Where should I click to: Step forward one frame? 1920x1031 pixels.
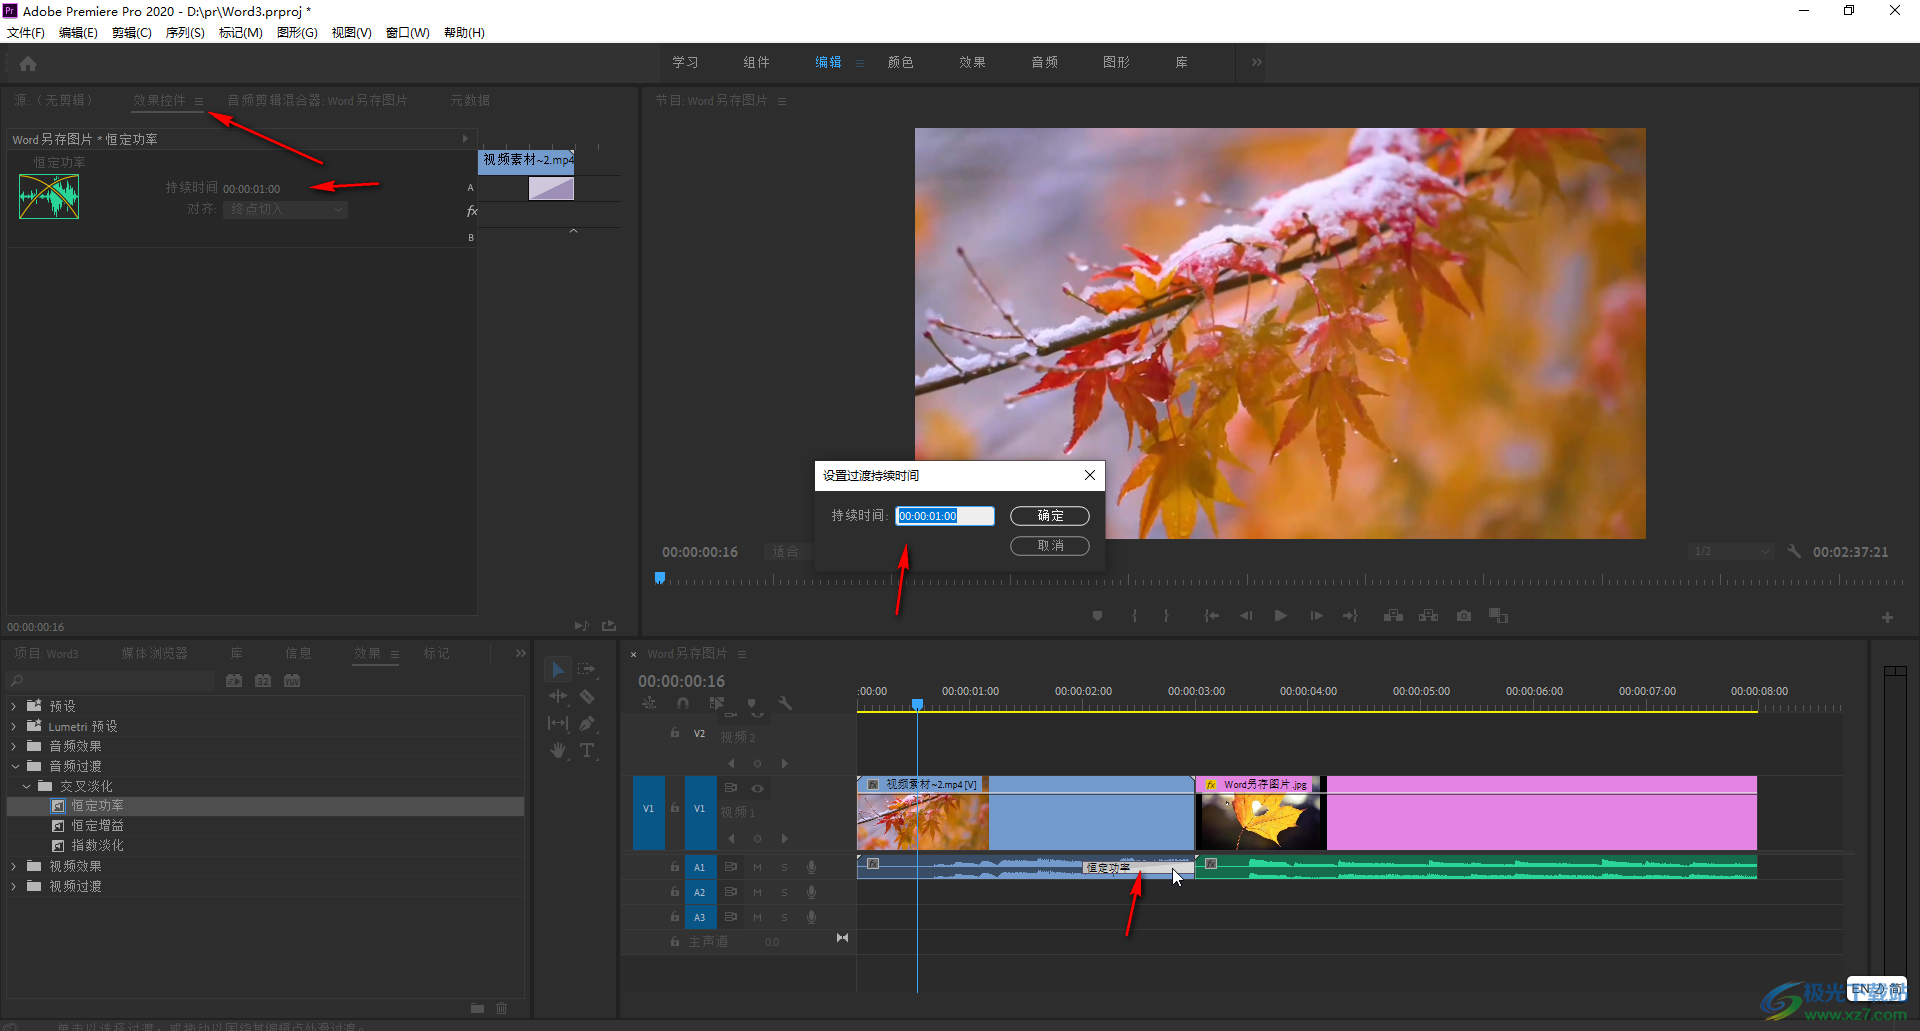click(x=1316, y=616)
